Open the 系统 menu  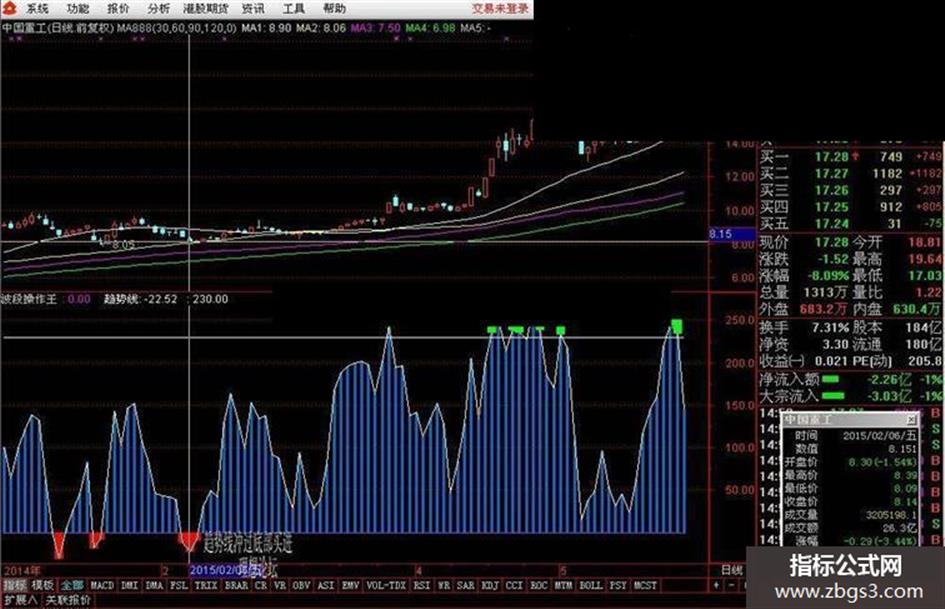[x=37, y=8]
